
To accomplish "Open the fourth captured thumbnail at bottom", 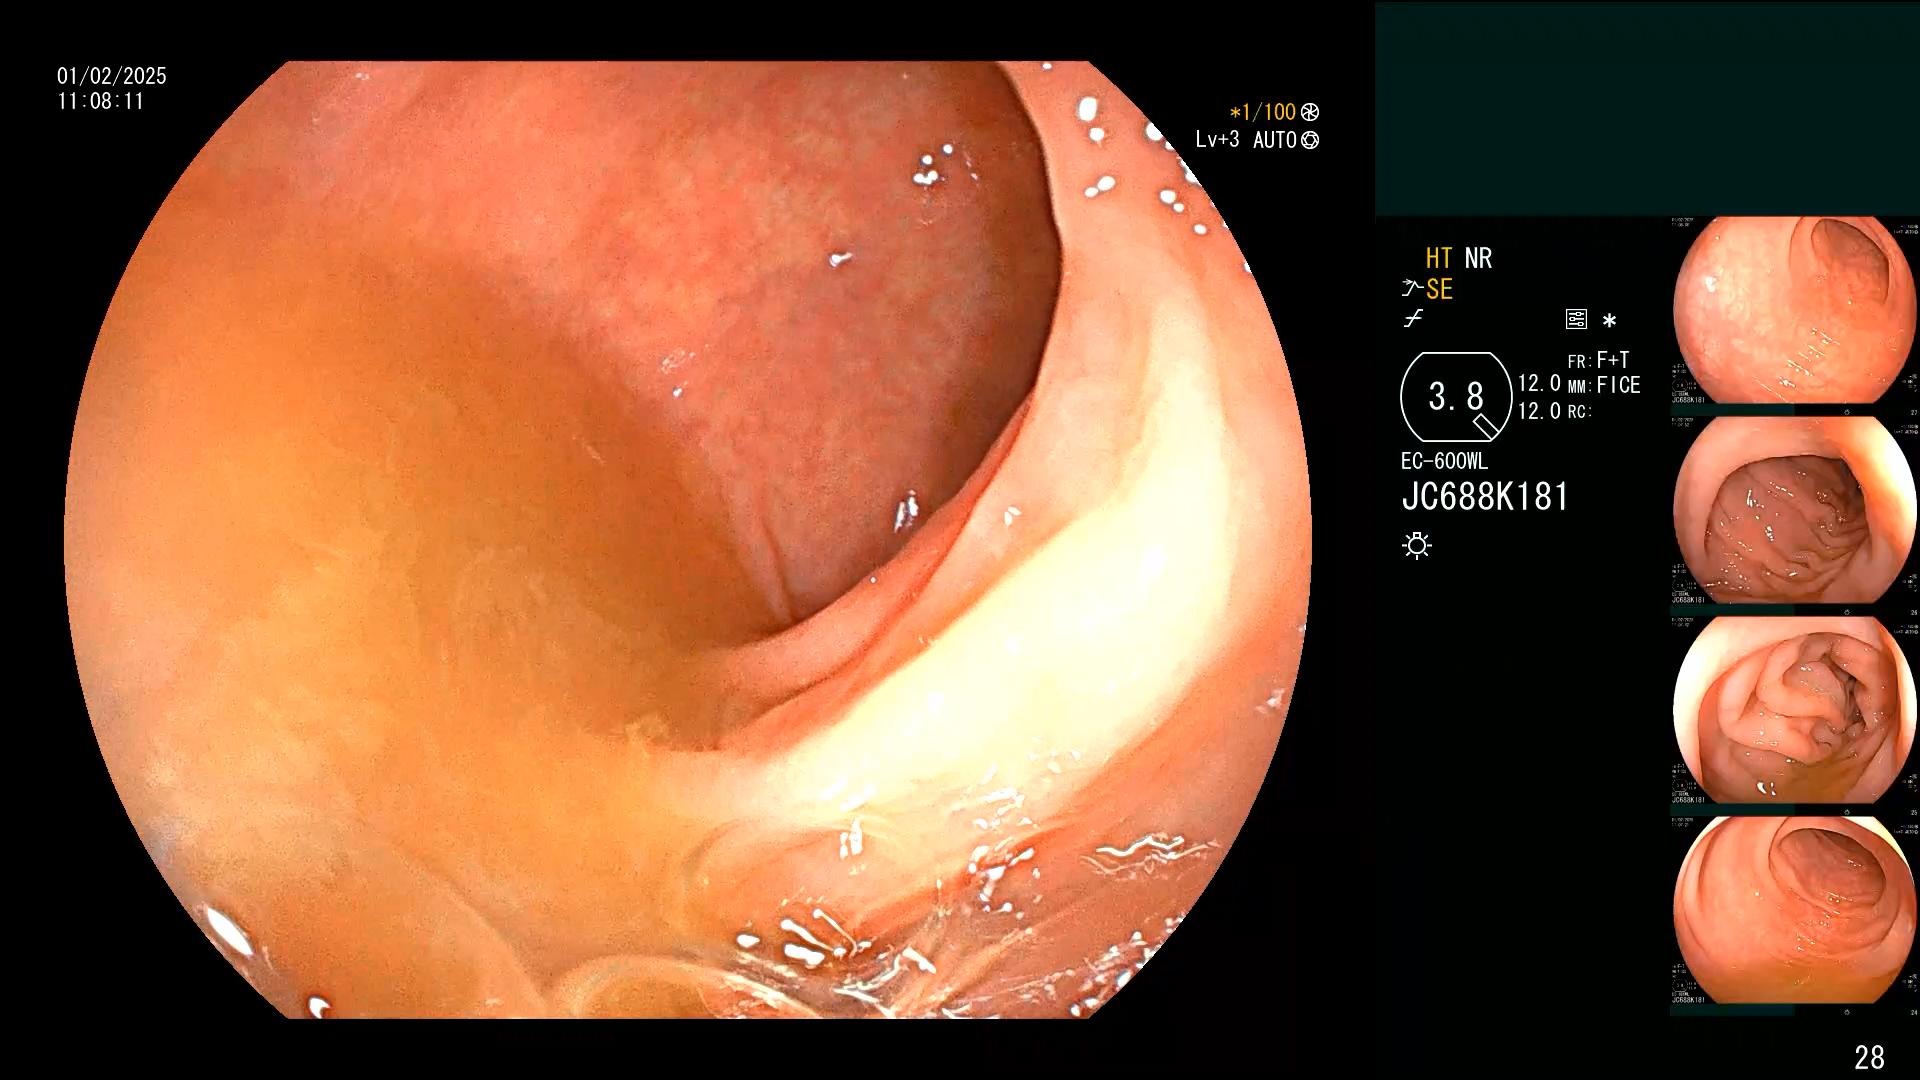I will tap(1795, 910).
